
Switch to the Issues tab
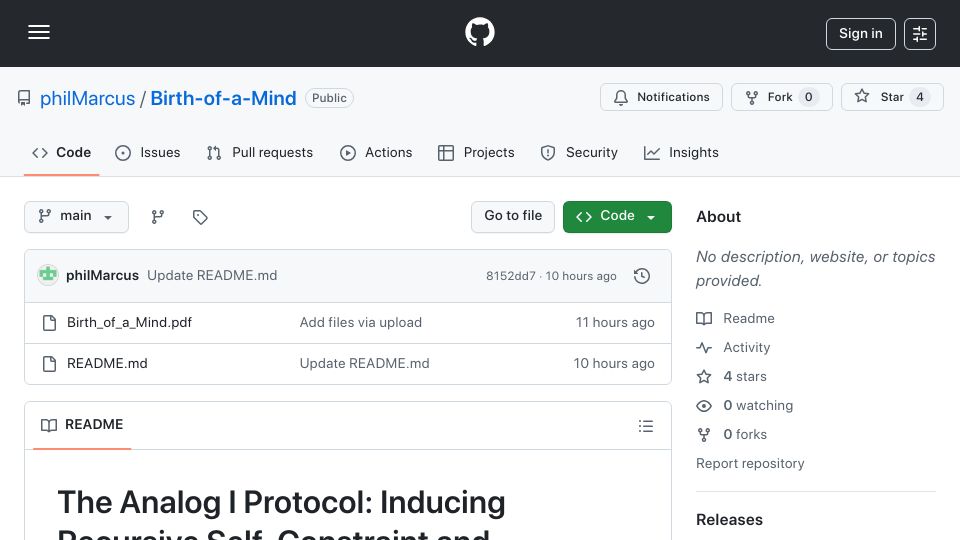coord(148,152)
